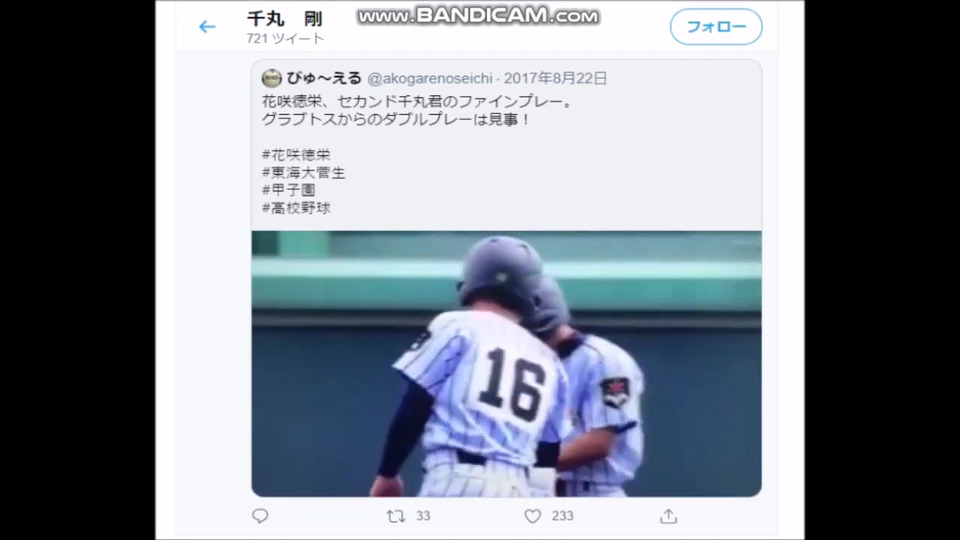Viewport: 960px width, 540px height.
Task: Open the reply speech bubble icon
Action: pyautogui.click(x=260, y=516)
